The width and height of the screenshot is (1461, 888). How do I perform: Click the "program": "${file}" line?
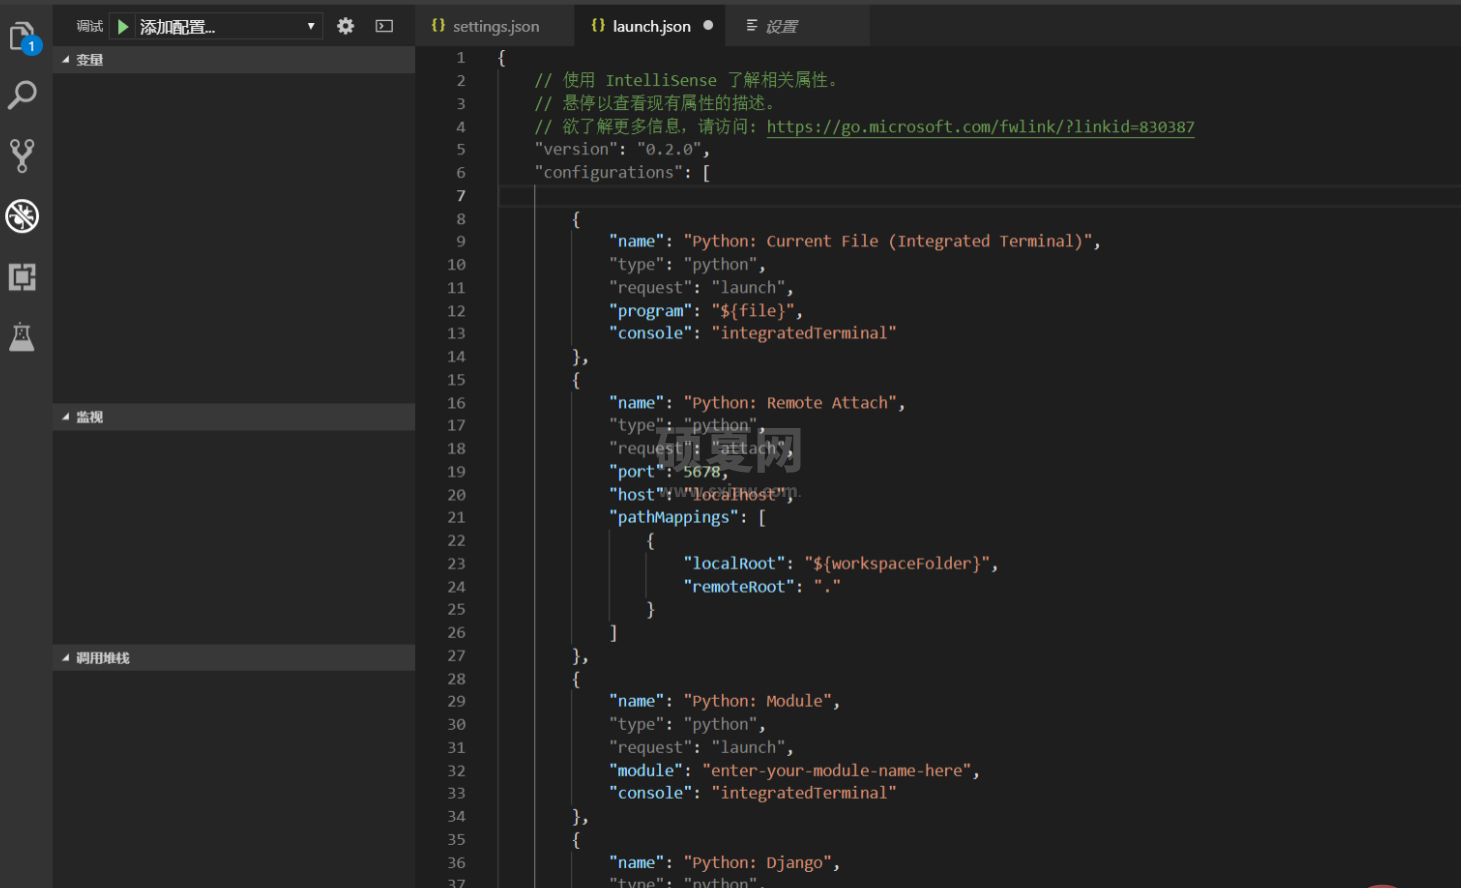coord(705,311)
